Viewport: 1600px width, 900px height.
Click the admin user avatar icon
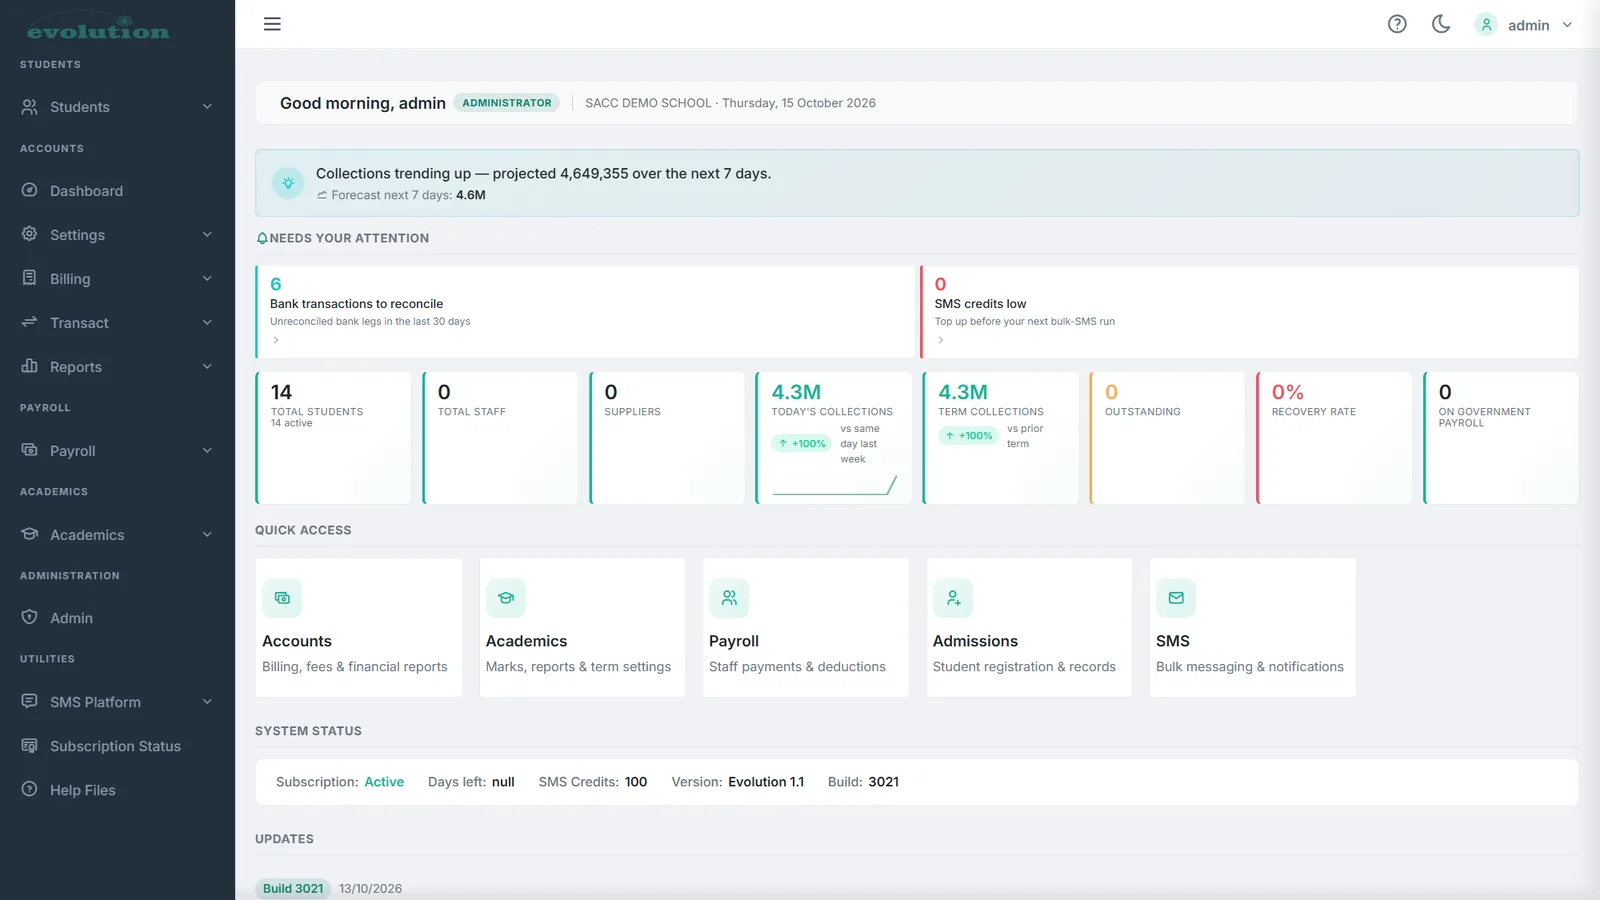(1486, 25)
